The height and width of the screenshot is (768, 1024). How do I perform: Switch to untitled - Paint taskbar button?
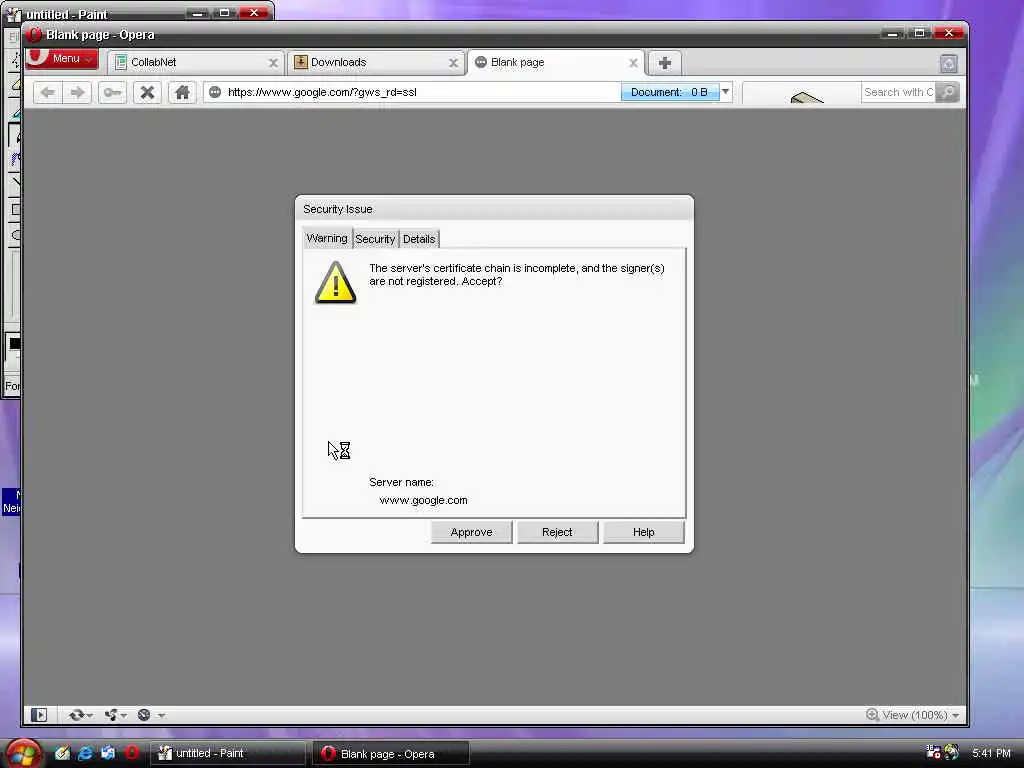click(227, 754)
